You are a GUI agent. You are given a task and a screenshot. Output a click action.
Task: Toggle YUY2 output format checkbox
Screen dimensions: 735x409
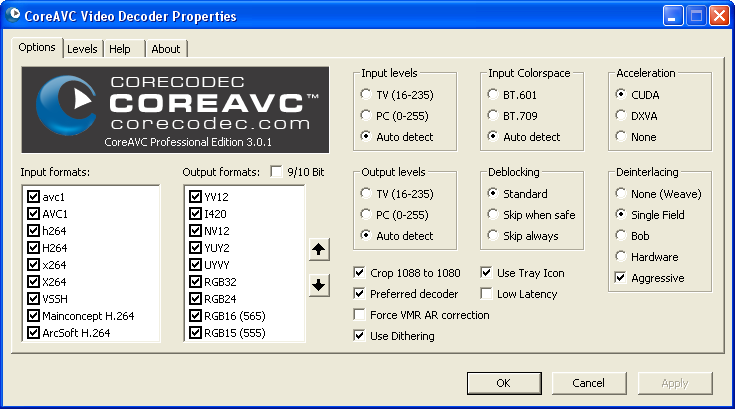tap(195, 248)
